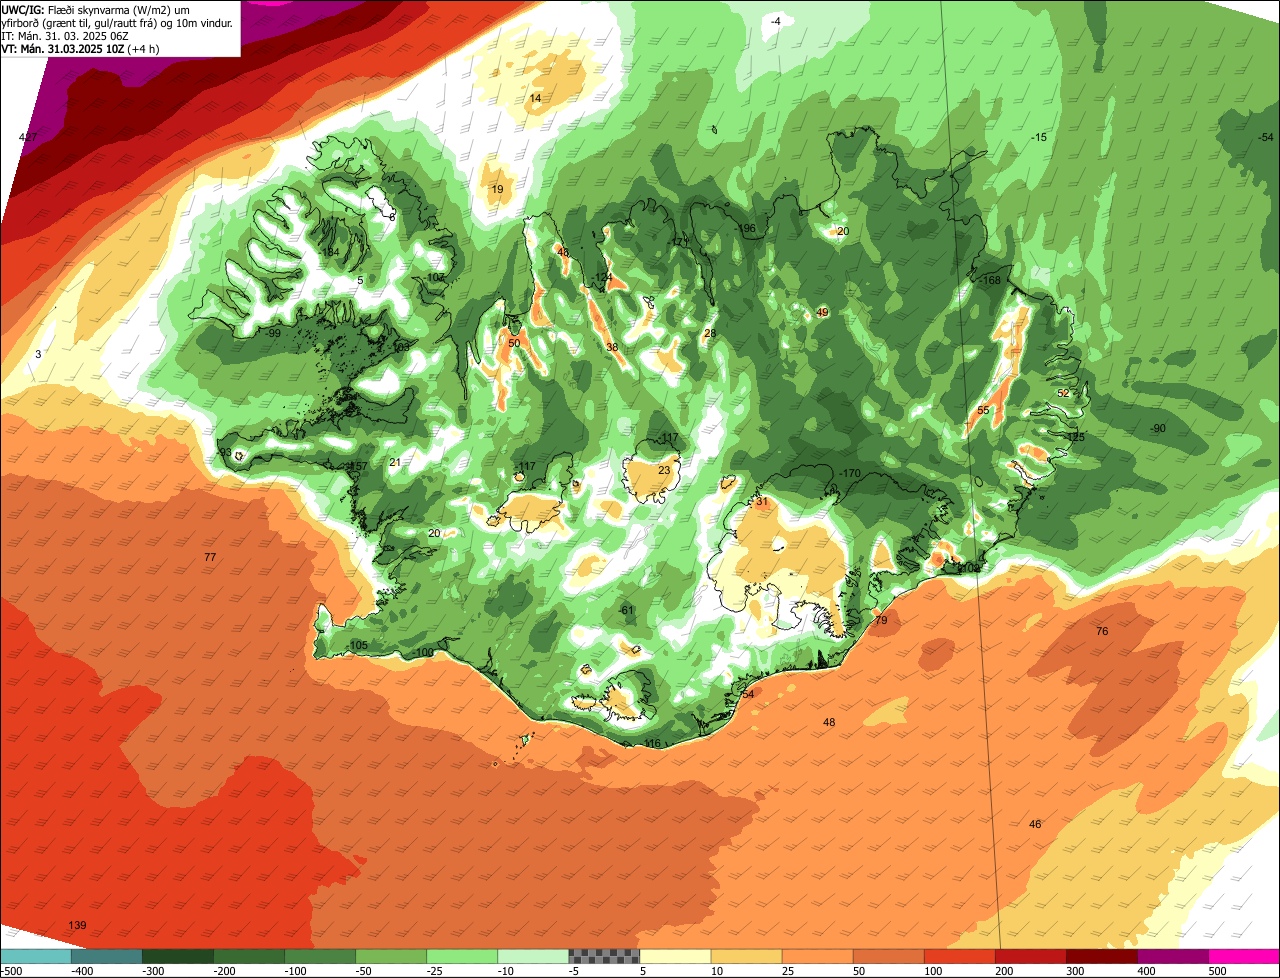Click the '-500' legend label

pyautogui.click(x=12, y=971)
